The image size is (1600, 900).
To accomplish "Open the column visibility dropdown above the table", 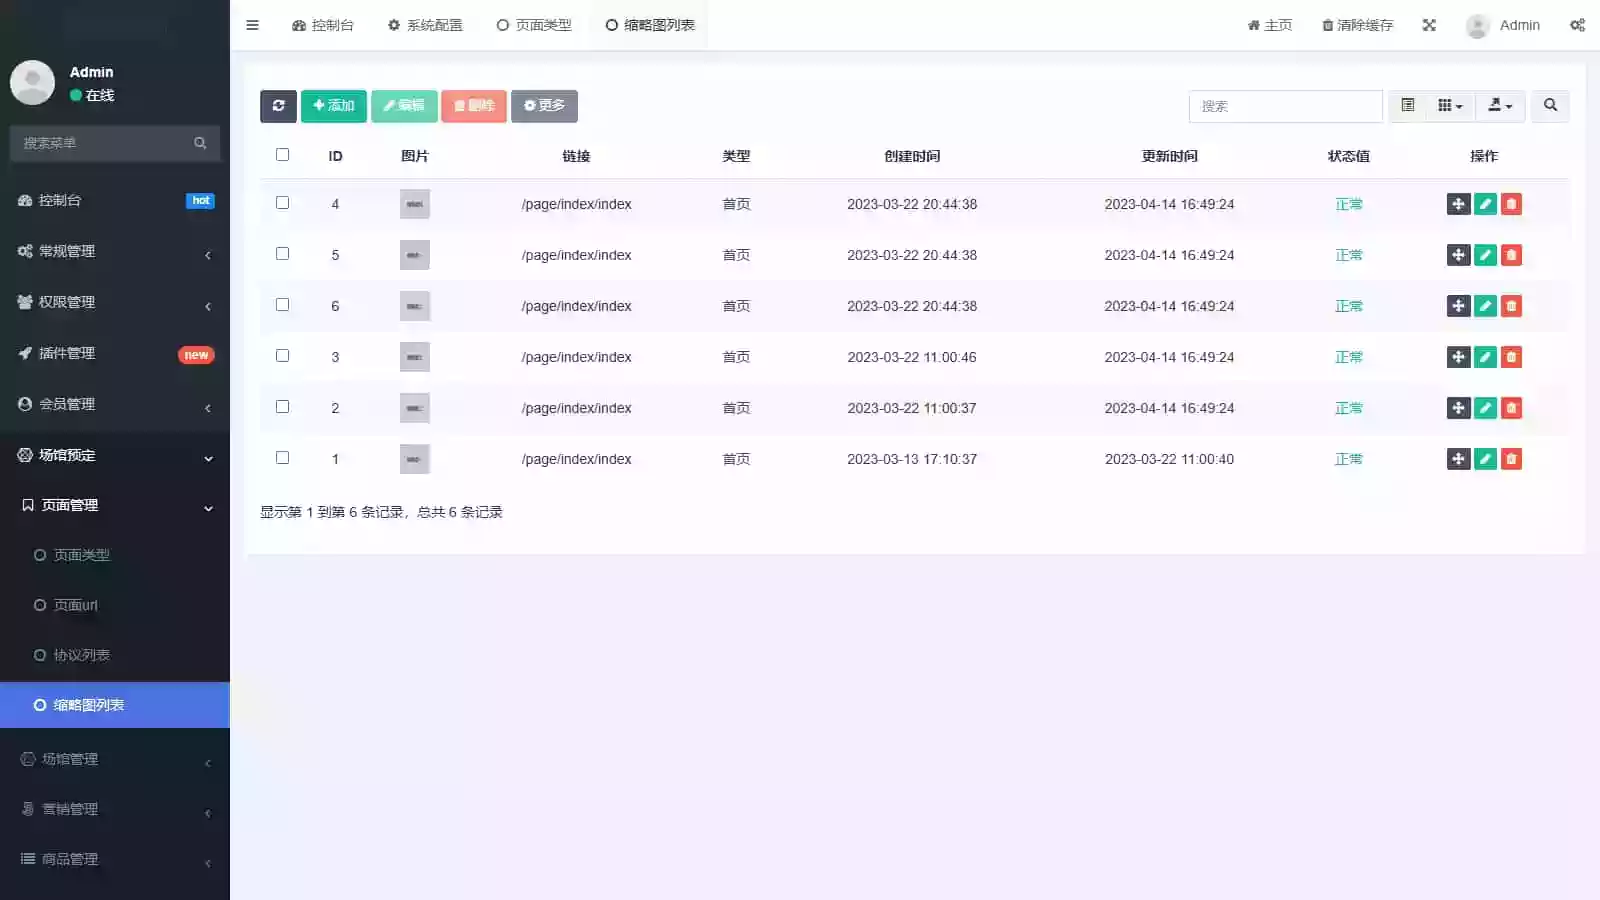I will click(1448, 106).
